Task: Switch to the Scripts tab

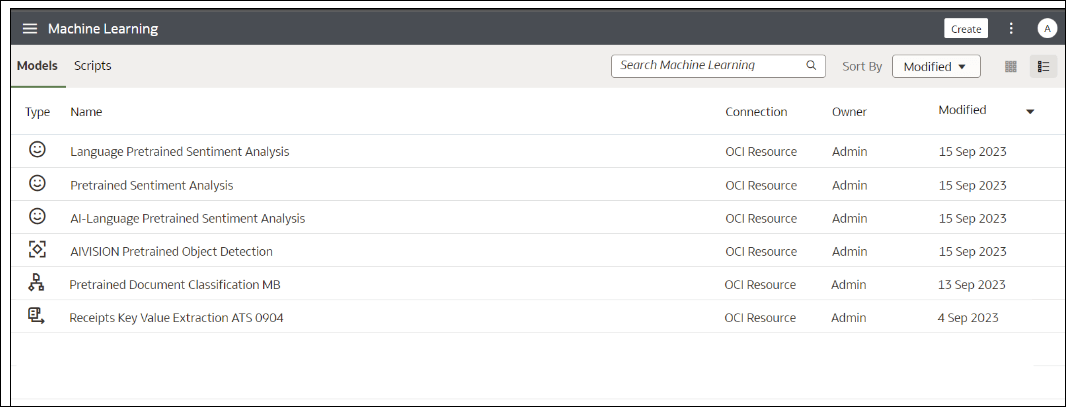Action: [92, 66]
